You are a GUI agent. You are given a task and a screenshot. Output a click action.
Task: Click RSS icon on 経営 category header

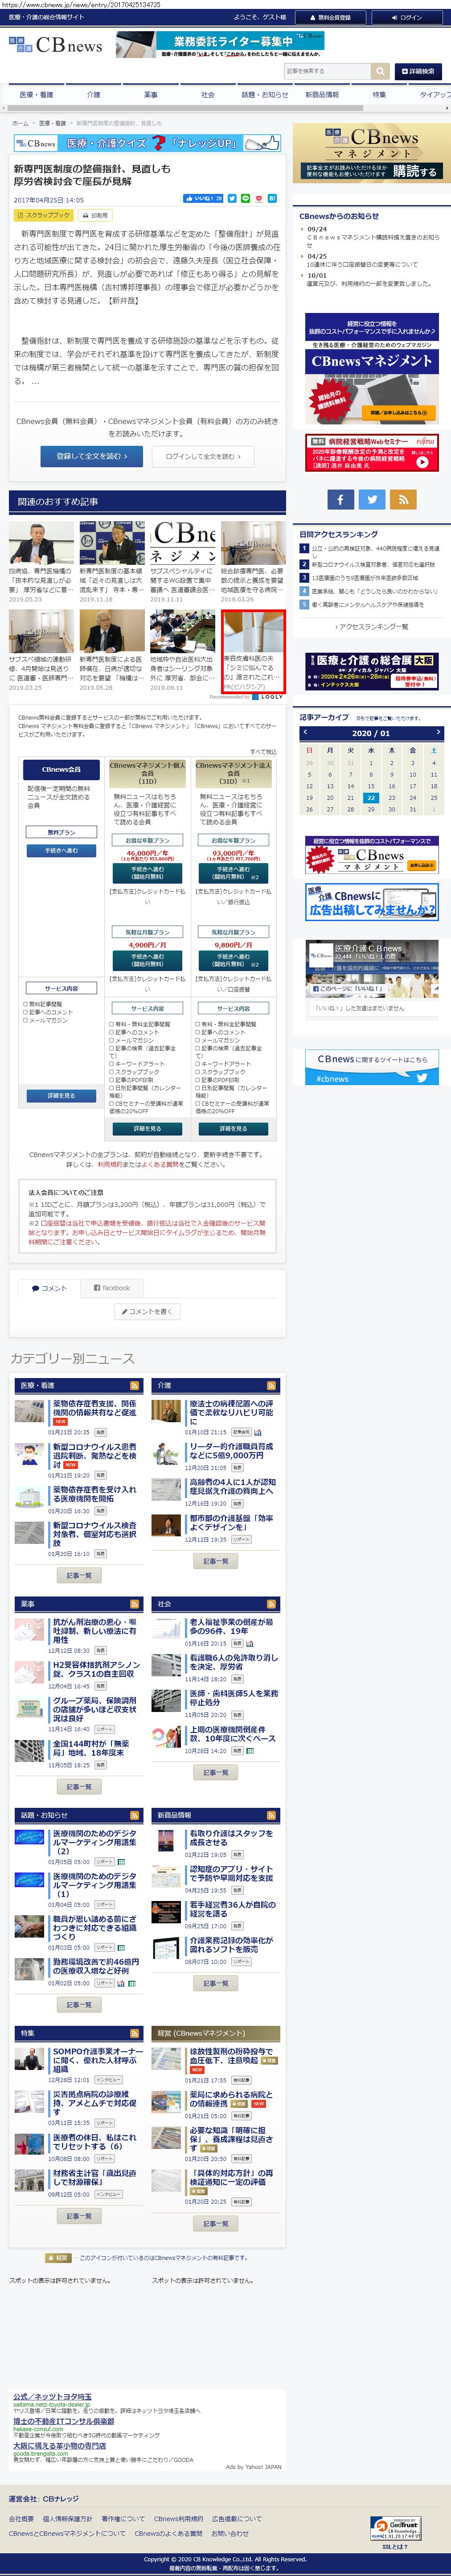[272, 2033]
